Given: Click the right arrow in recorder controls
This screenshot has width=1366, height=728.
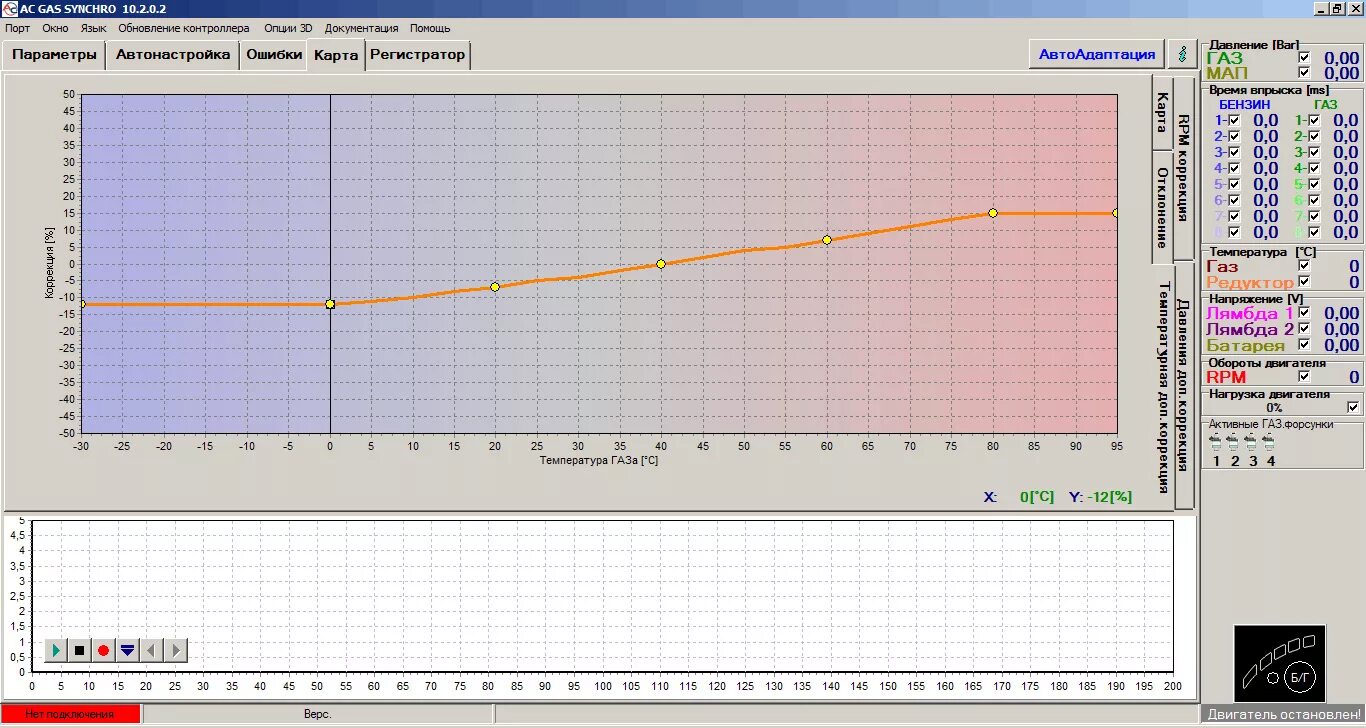Looking at the screenshot, I should [175, 651].
